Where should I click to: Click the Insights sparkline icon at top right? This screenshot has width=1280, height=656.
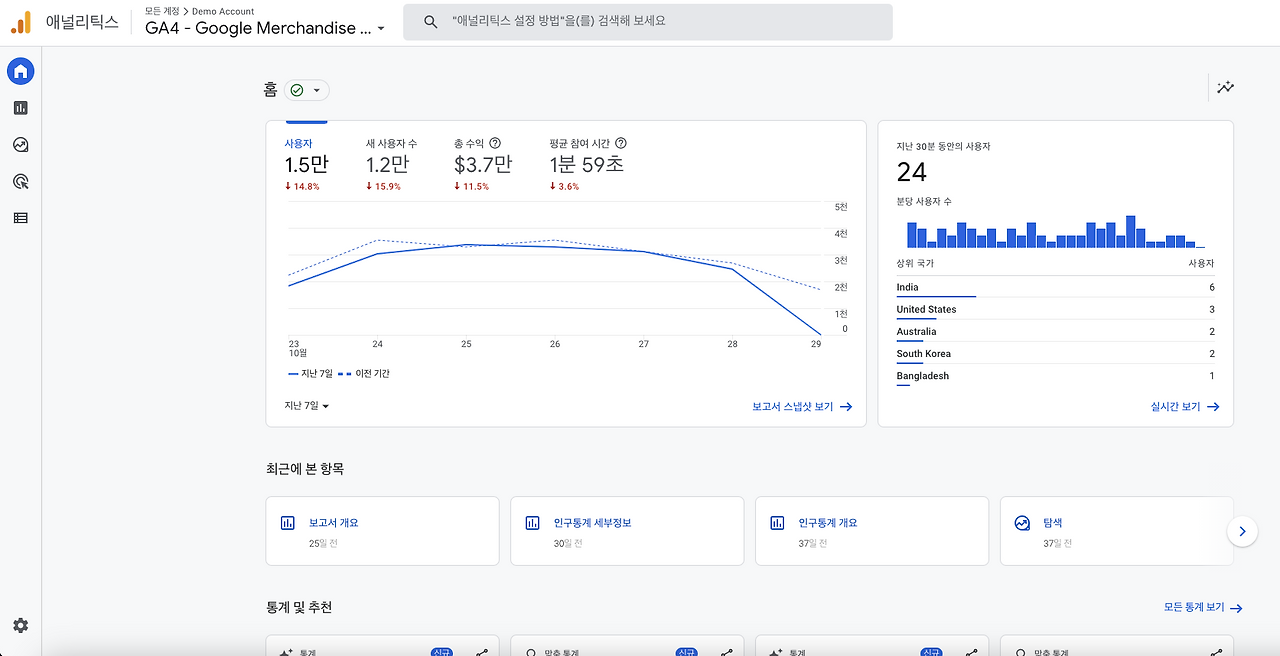pyautogui.click(x=1226, y=87)
